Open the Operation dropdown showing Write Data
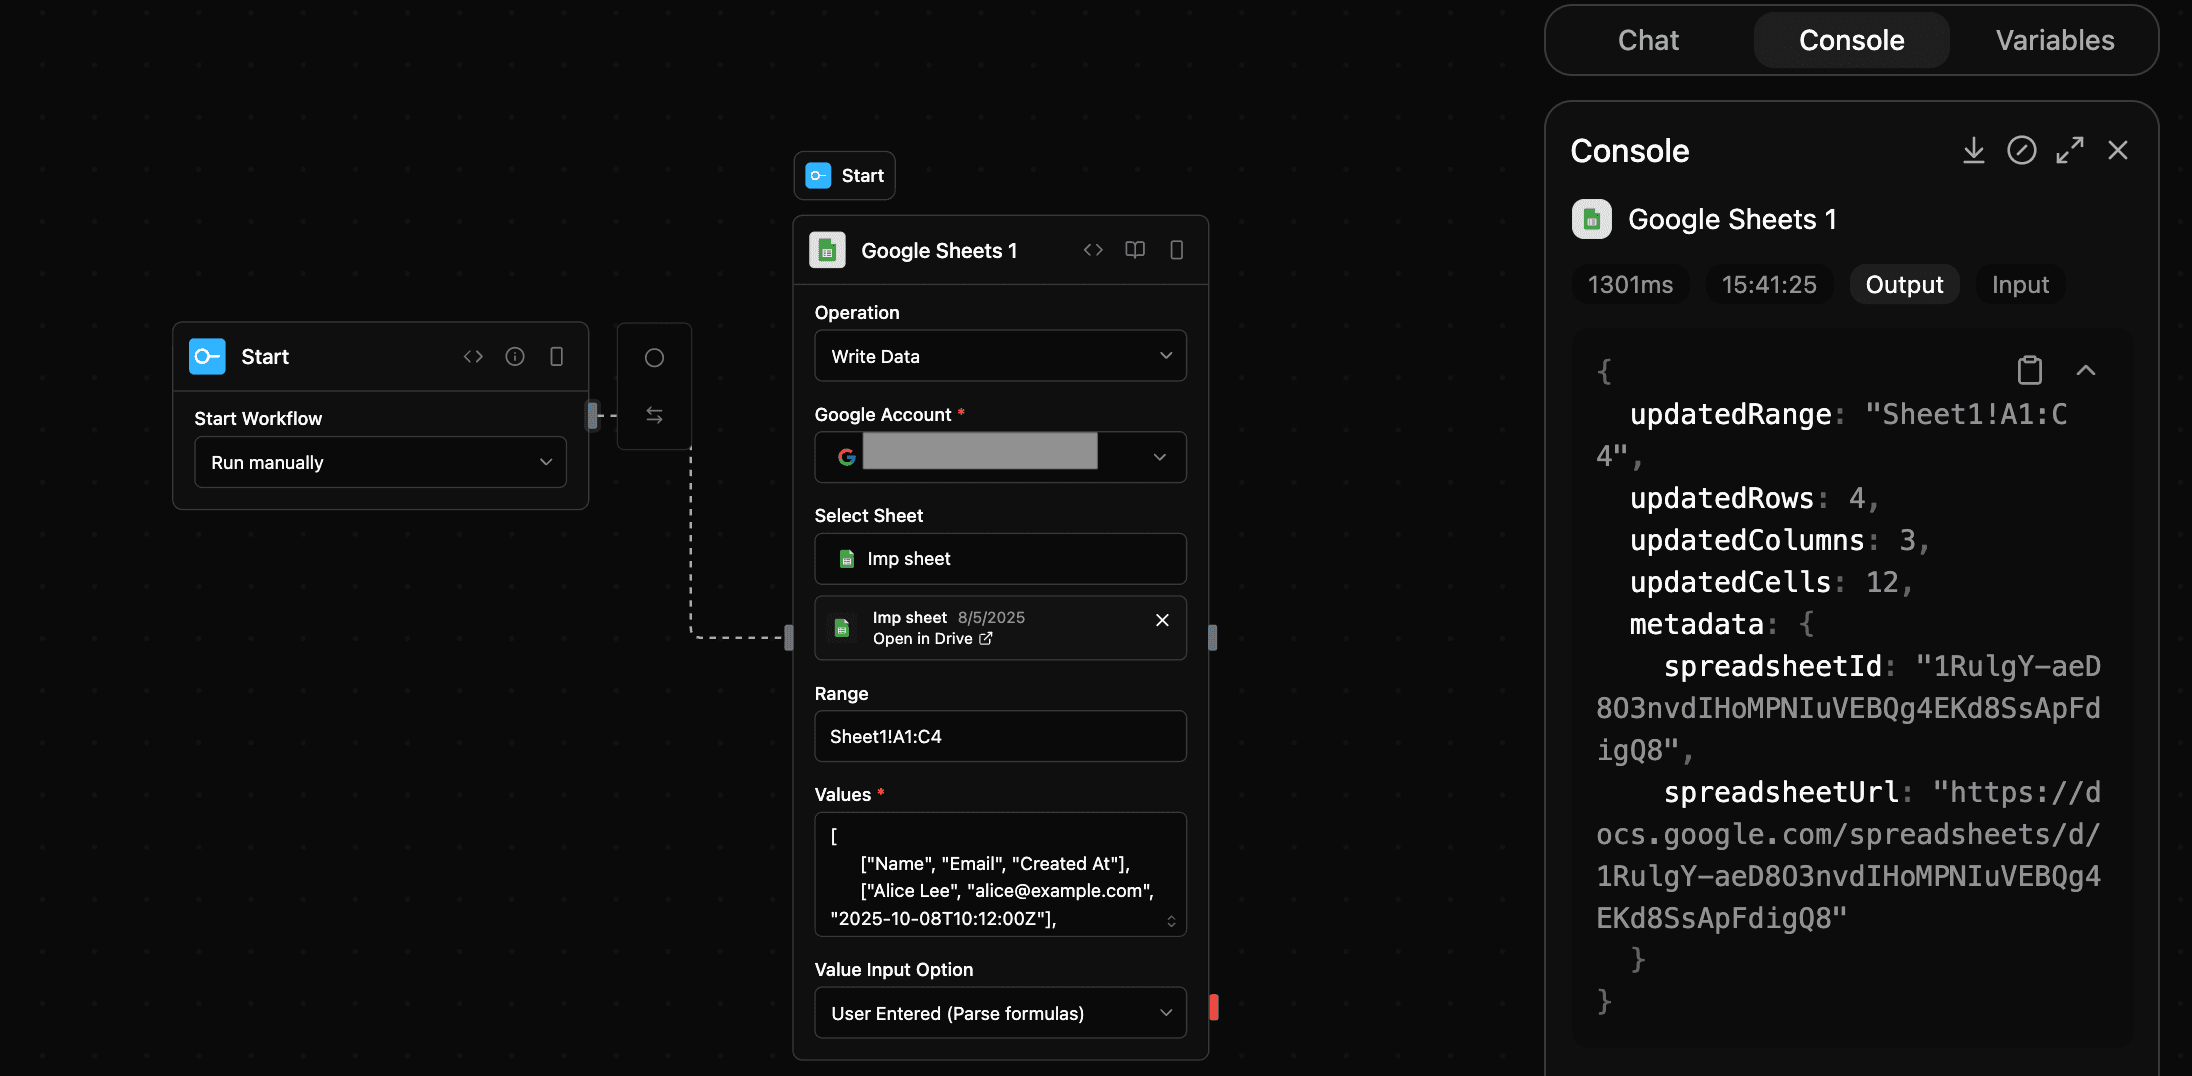 999,355
